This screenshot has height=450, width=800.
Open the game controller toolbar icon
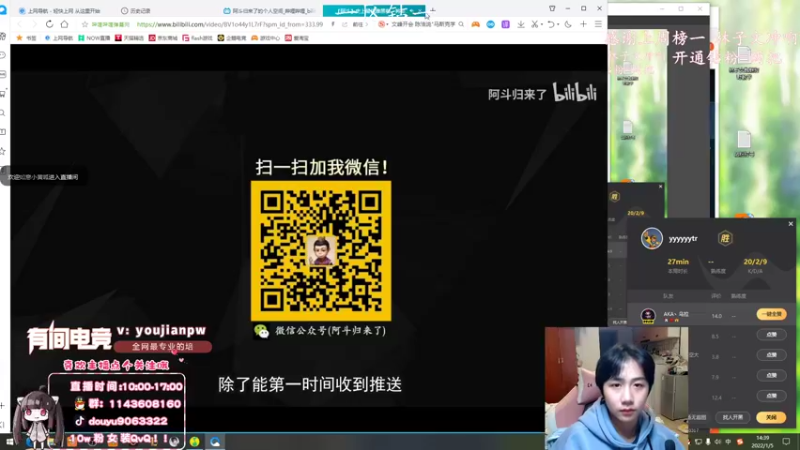[476, 24]
